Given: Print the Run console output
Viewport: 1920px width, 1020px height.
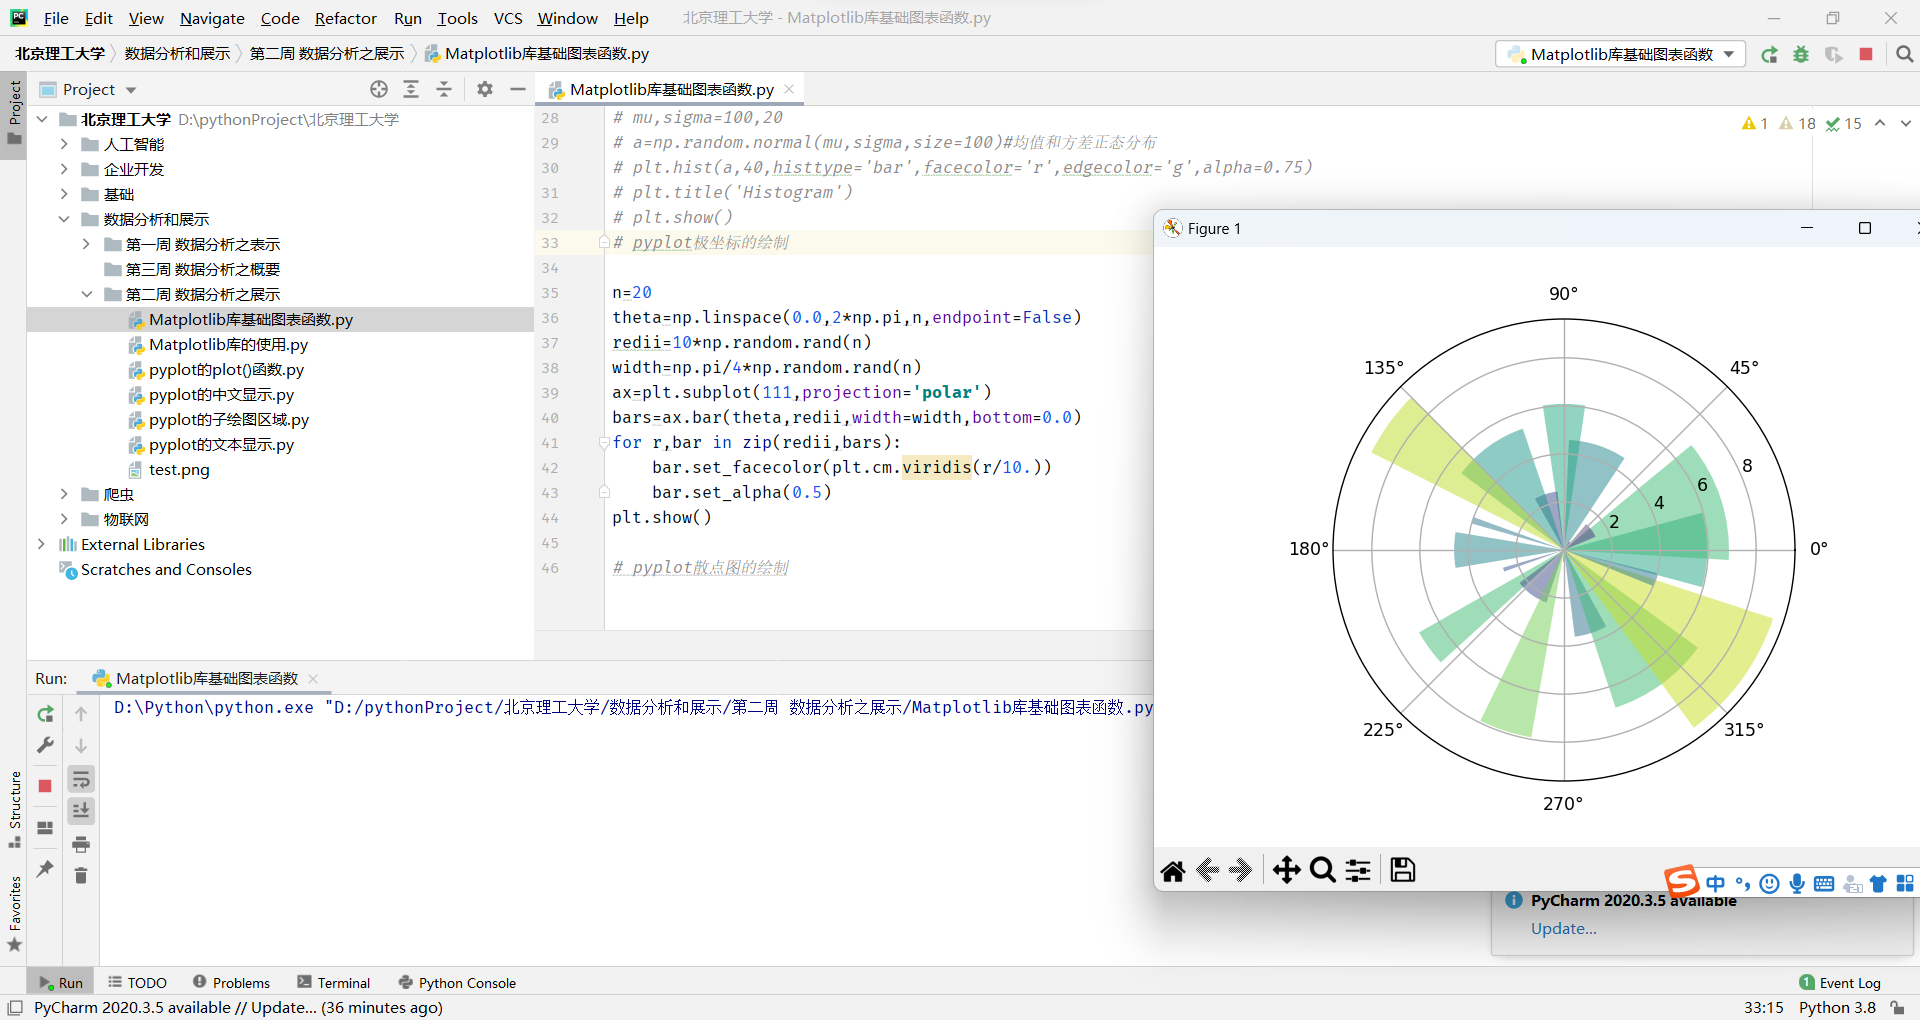Looking at the screenshot, I should click(x=81, y=845).
